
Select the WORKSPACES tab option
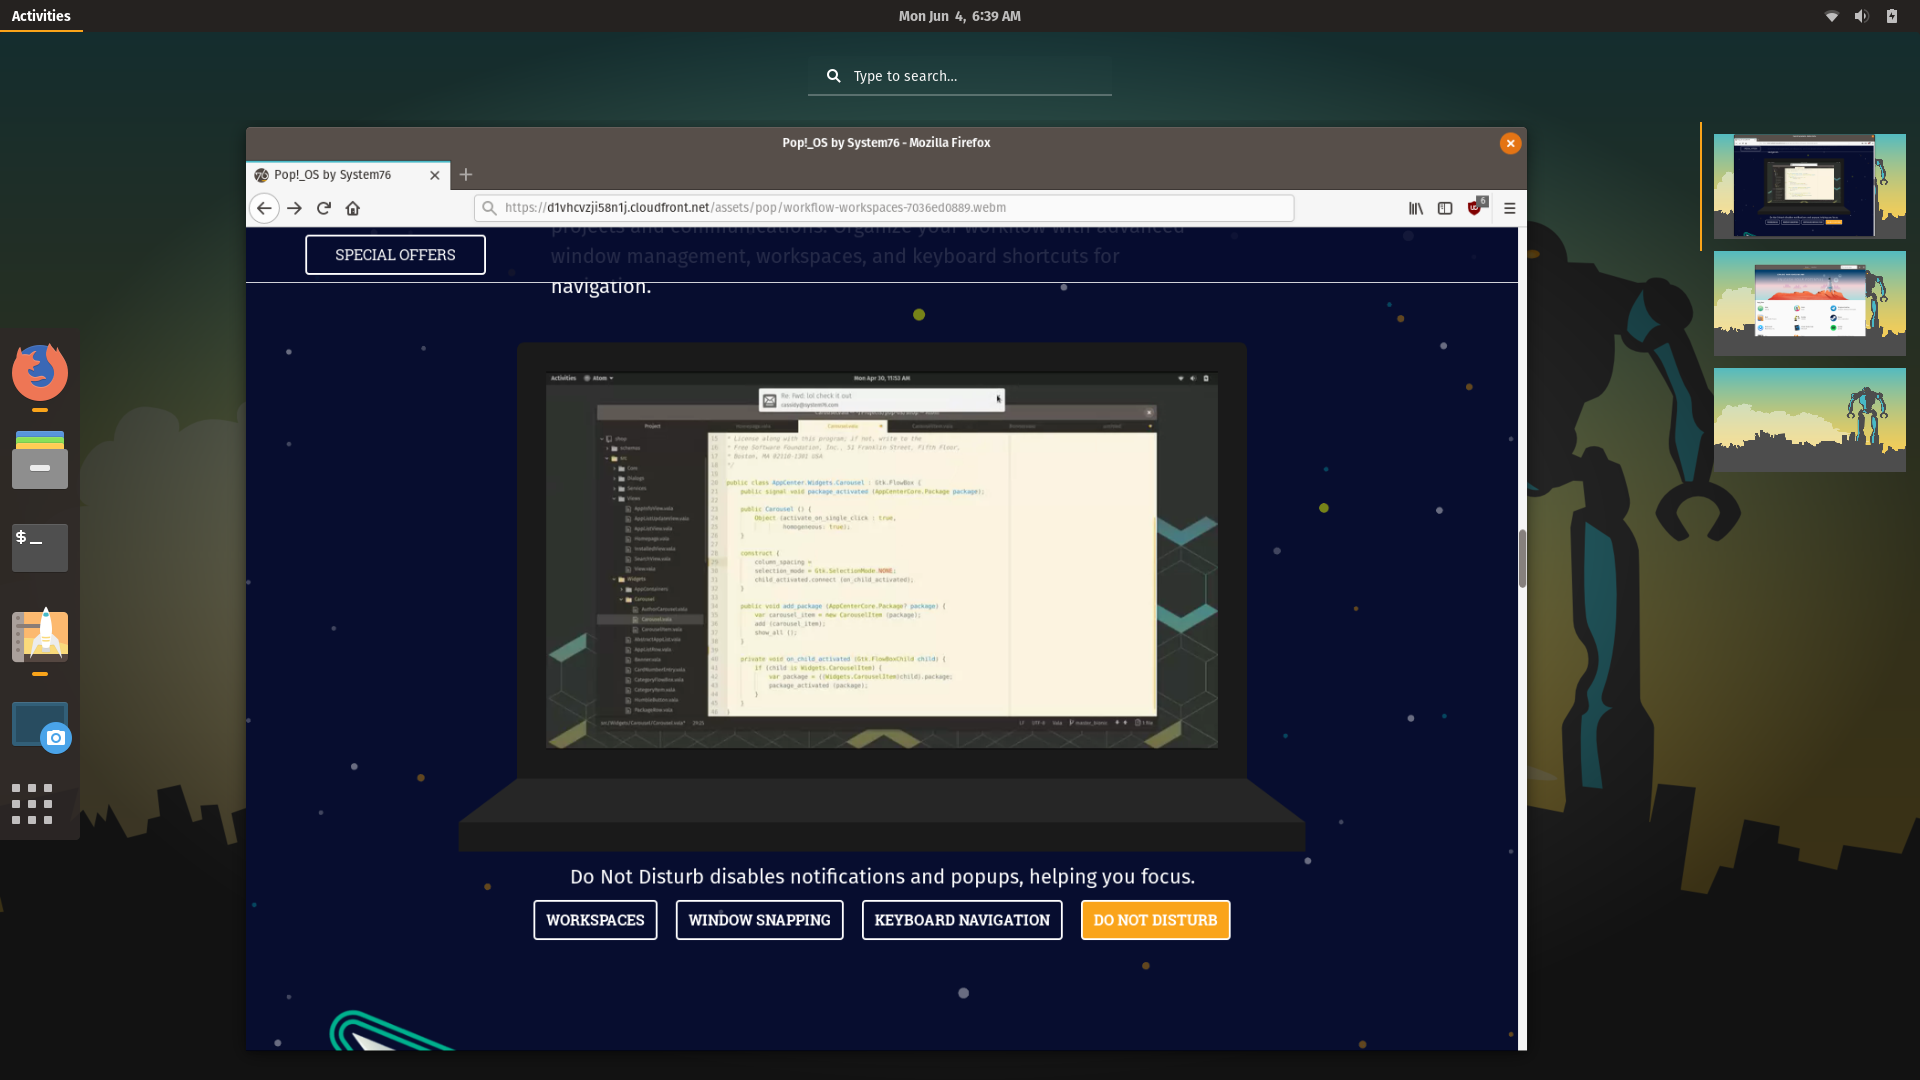tap(595, 919)
